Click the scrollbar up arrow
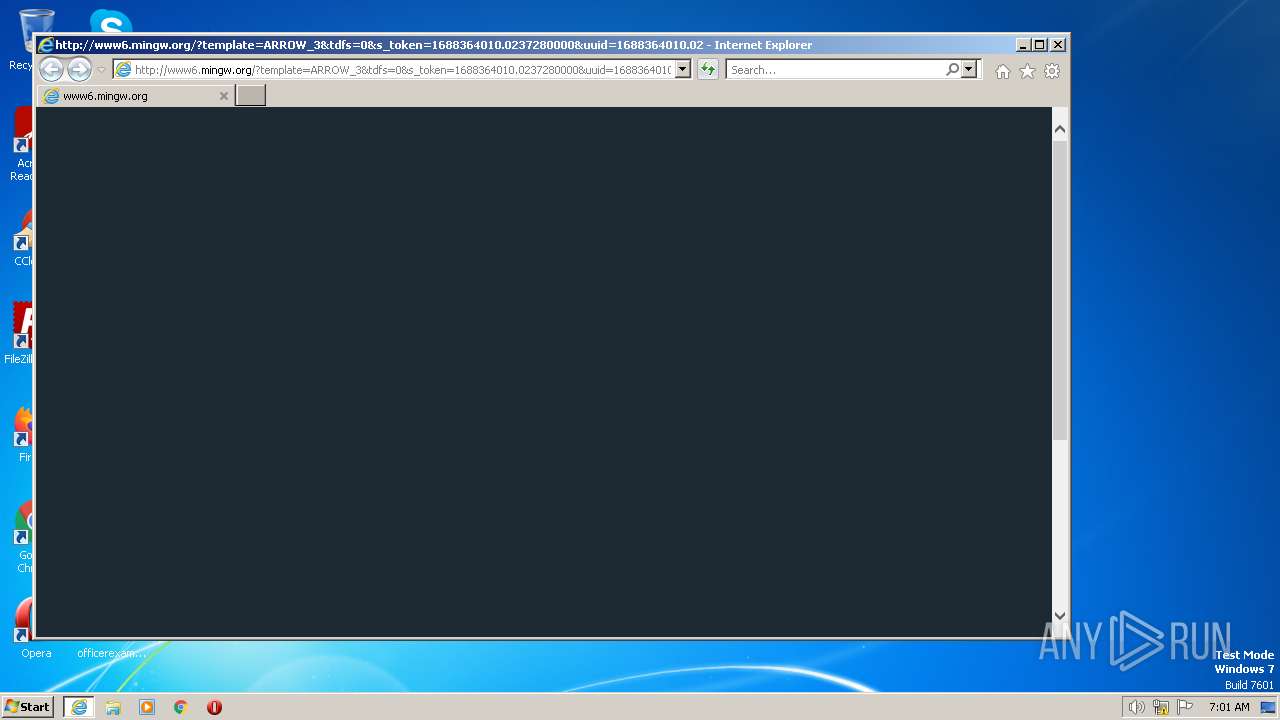 1060,129
